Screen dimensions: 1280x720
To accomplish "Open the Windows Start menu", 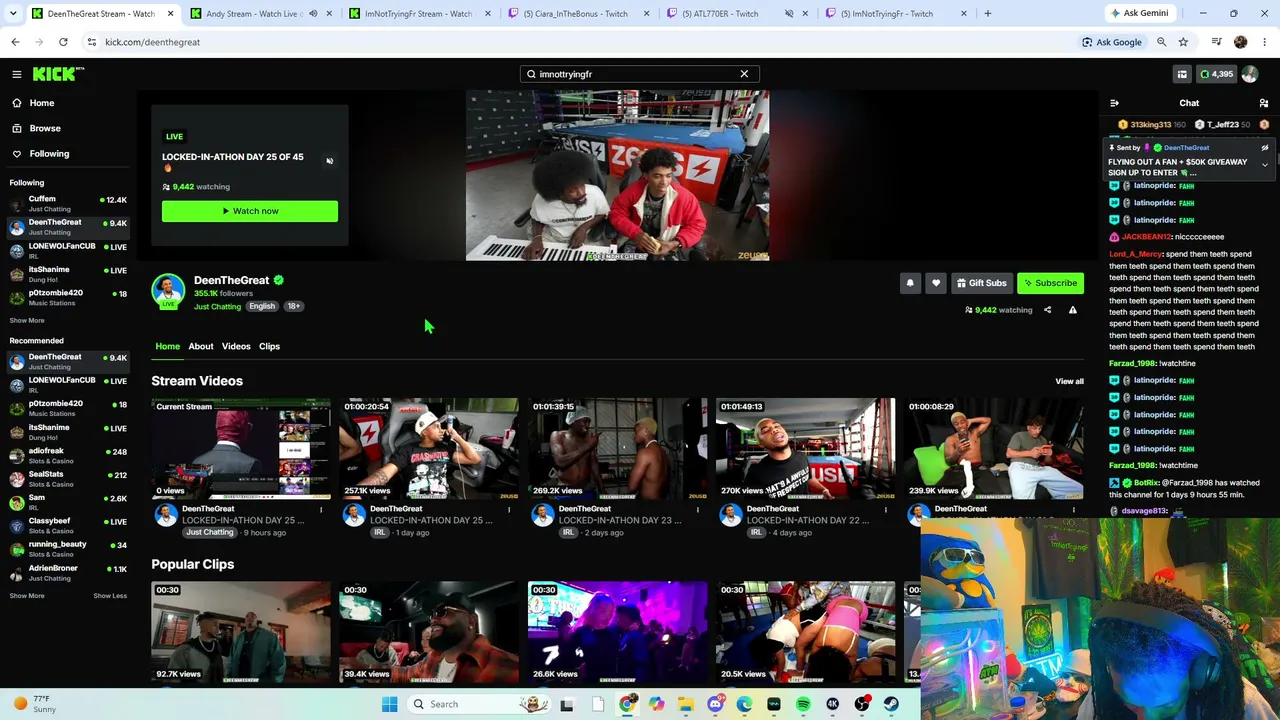I will [x=389, y=704].
